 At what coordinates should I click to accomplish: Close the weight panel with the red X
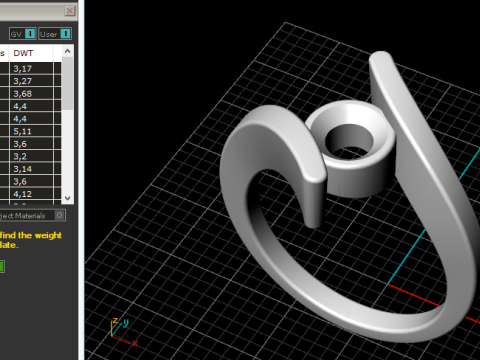(70, 11)
